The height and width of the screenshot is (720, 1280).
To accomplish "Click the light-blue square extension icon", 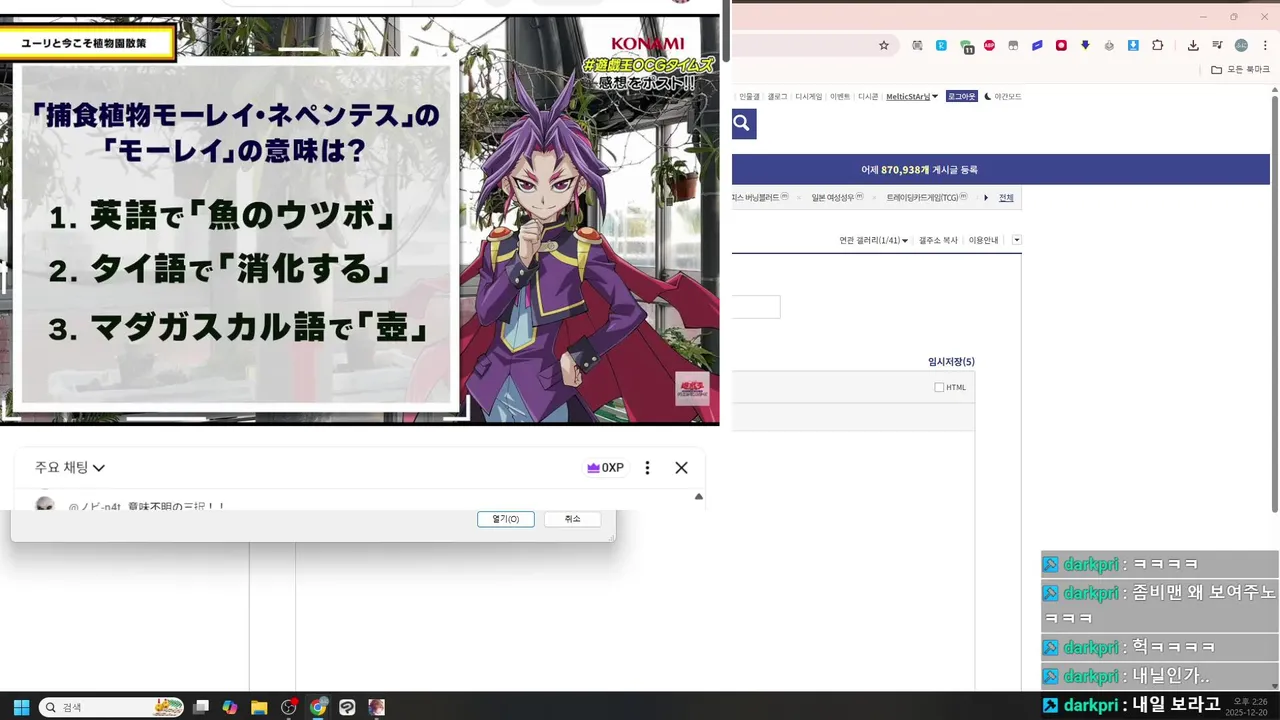I will (x=941, y=45).
